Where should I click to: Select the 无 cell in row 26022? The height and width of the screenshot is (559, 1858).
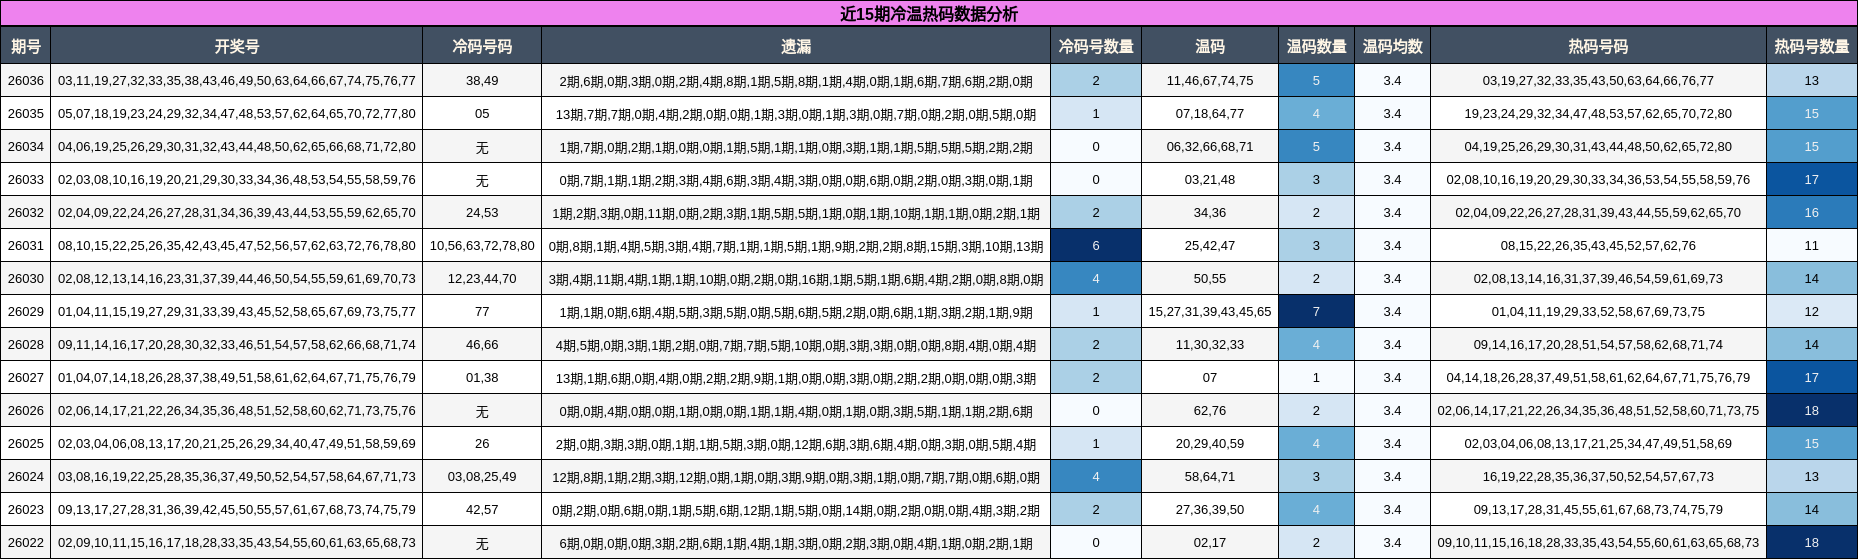[482, 543]
